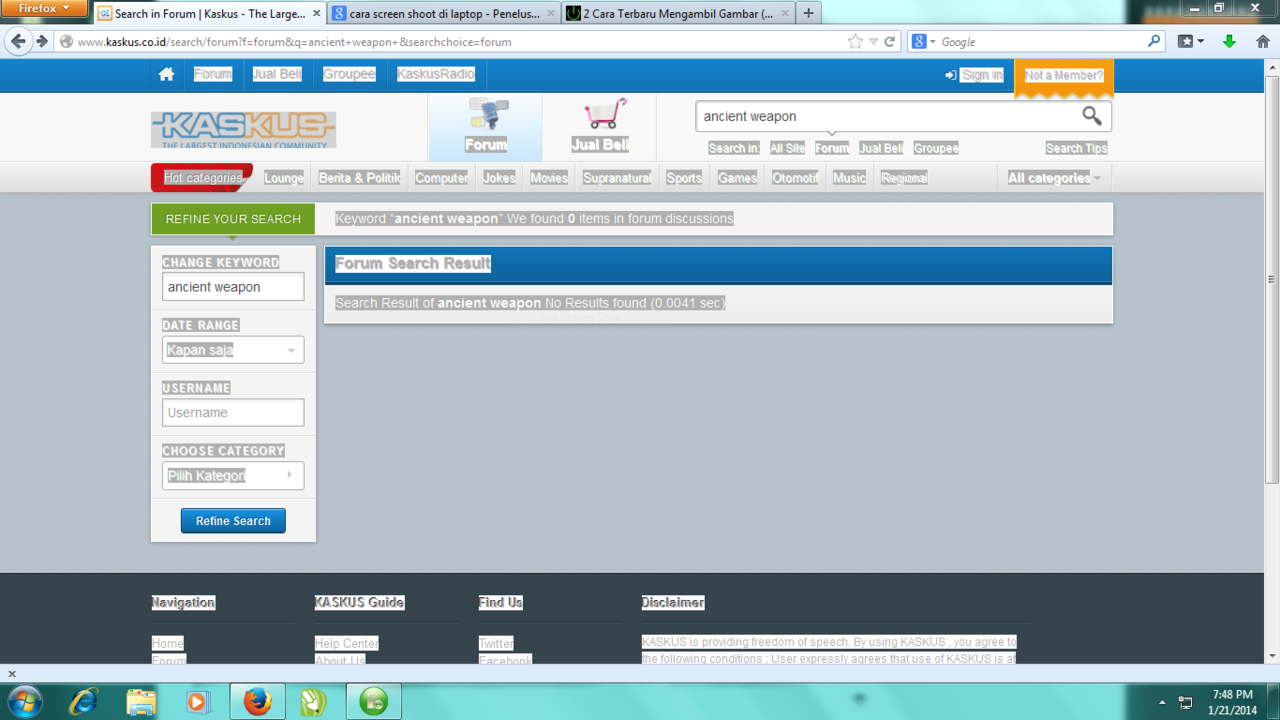The image size is (1280, 720).
Task: Set search scope to Groupee
Action: click(936, 148)
